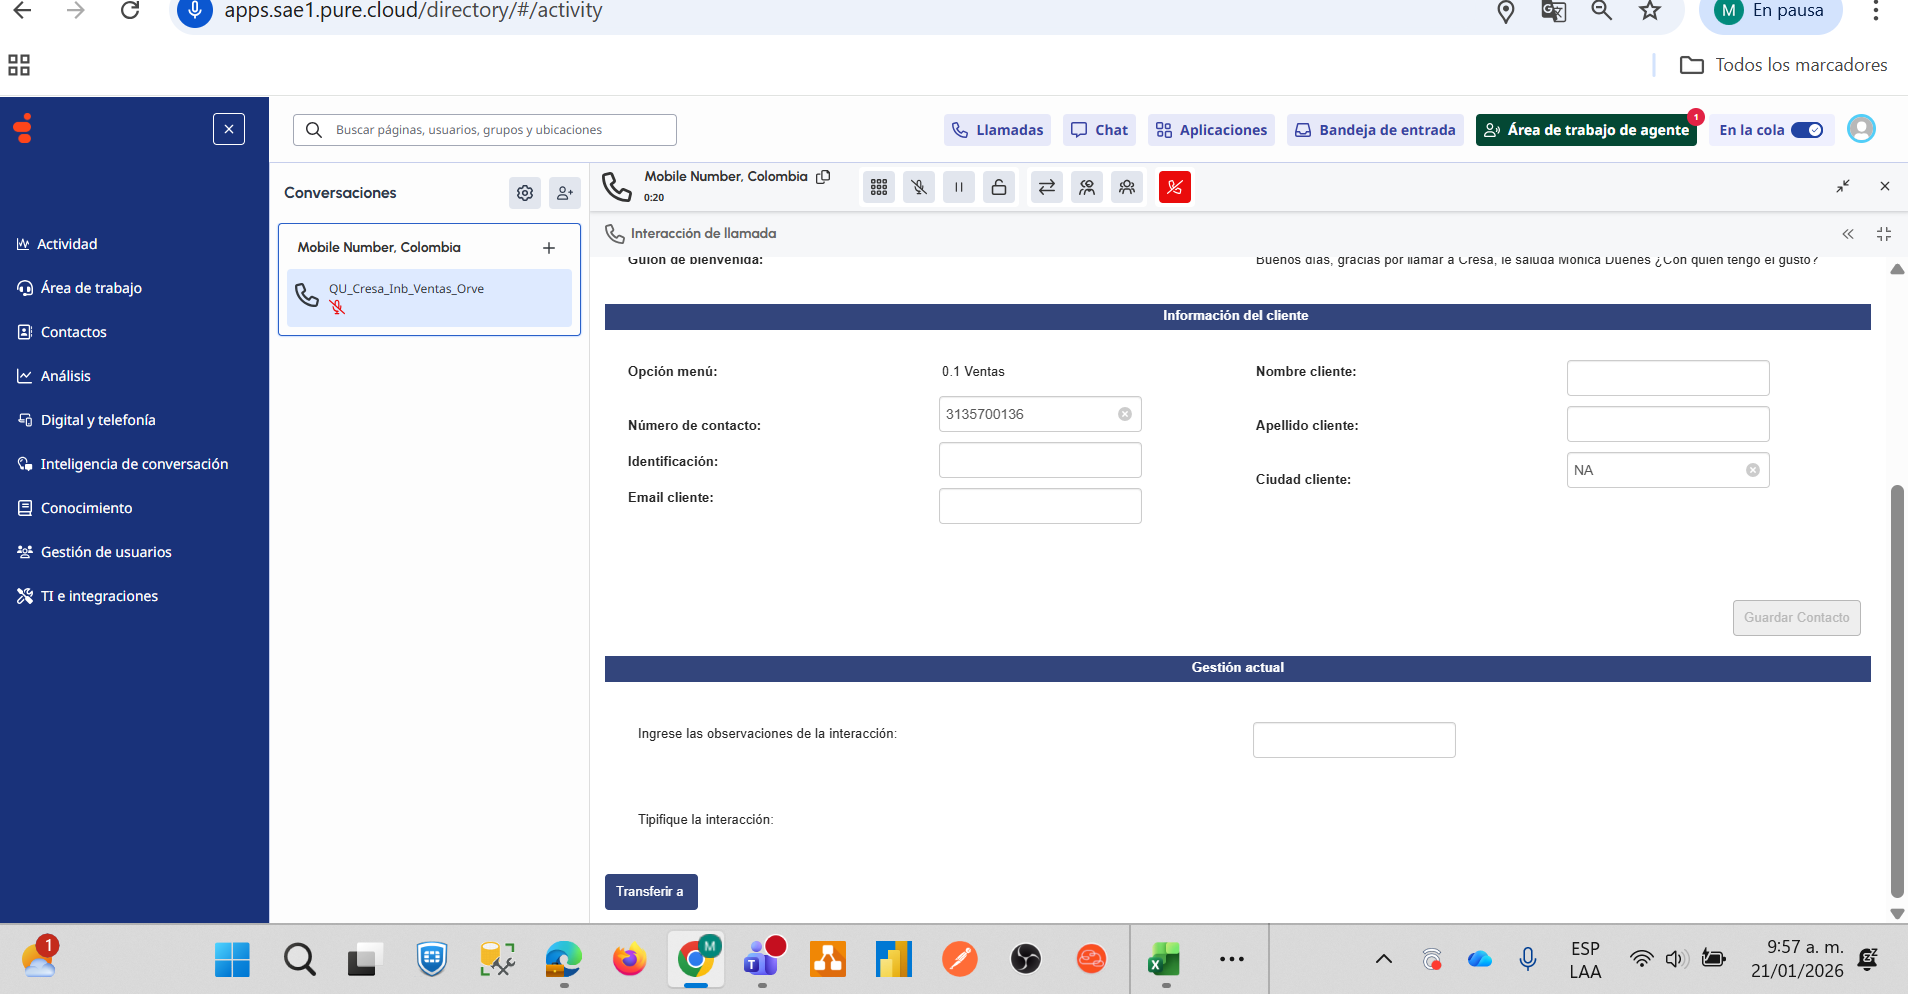Open the Chat panel
This screenshot has width=1908, height=994.
tap(1099, 130)
